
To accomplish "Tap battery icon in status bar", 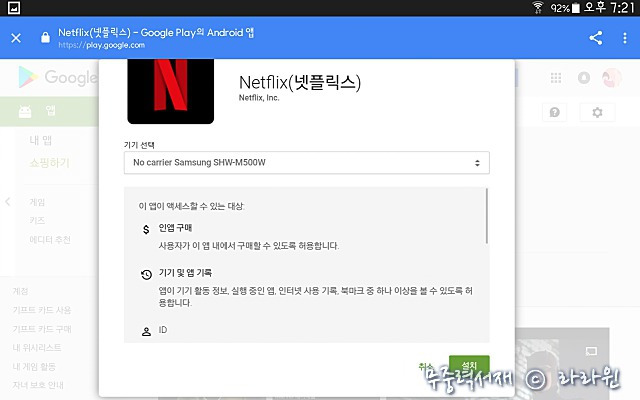I will (x=576, y=8).
